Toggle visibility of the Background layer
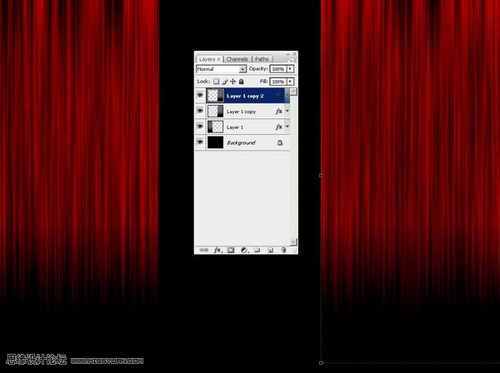Image resolution: width=500 pixels, height=373 pixels. tap(200, 142)
